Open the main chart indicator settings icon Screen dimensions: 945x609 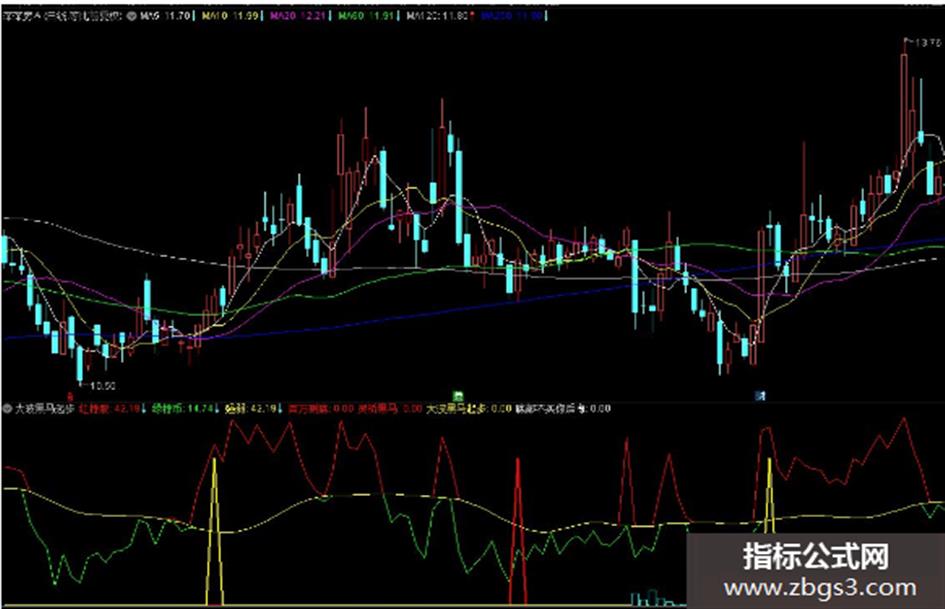click(131, 16)
